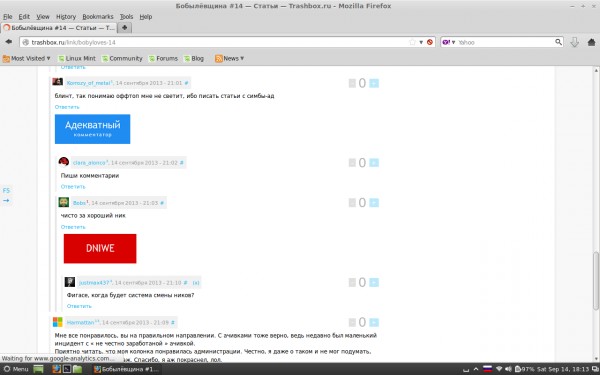Go back using the browser back arrow
The width and height of the screenshot is (600, 375).
click(8, 42)
